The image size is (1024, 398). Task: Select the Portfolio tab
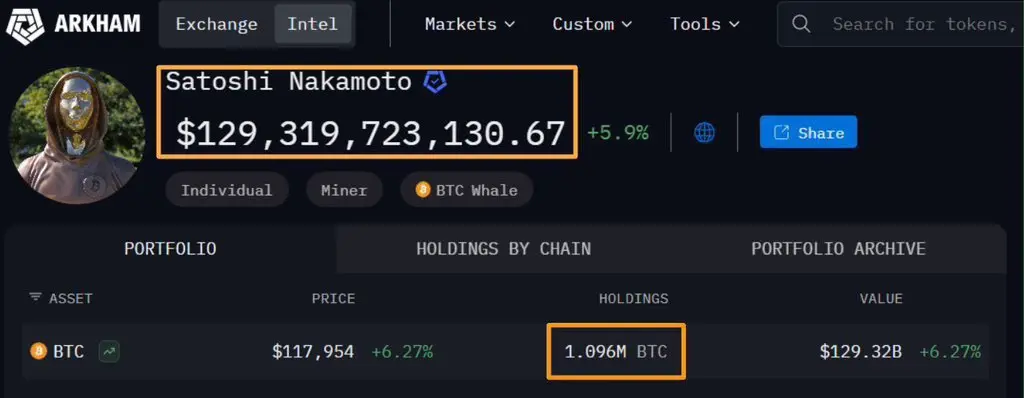(x=170, y=249)
